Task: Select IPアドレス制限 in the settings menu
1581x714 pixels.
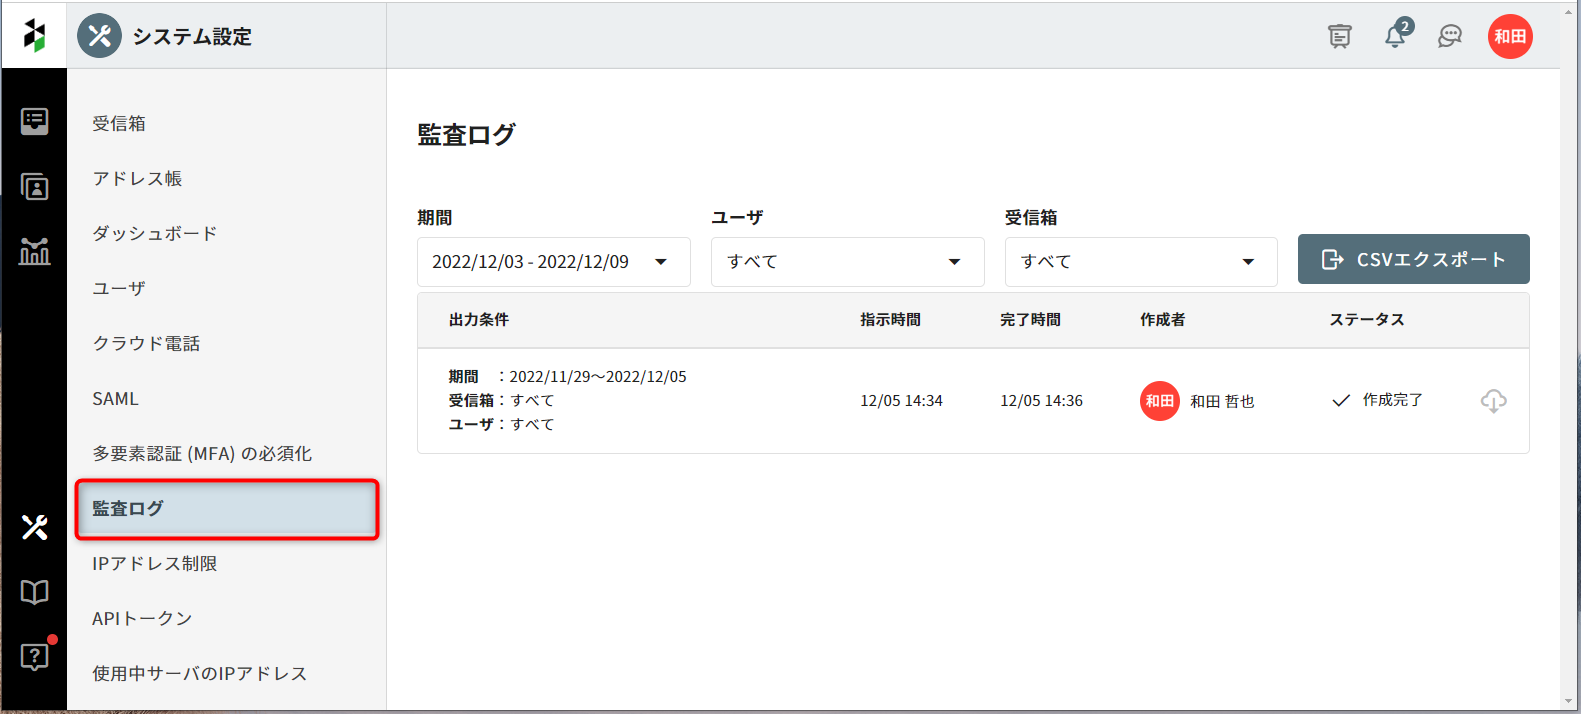Action: point(155,564)
